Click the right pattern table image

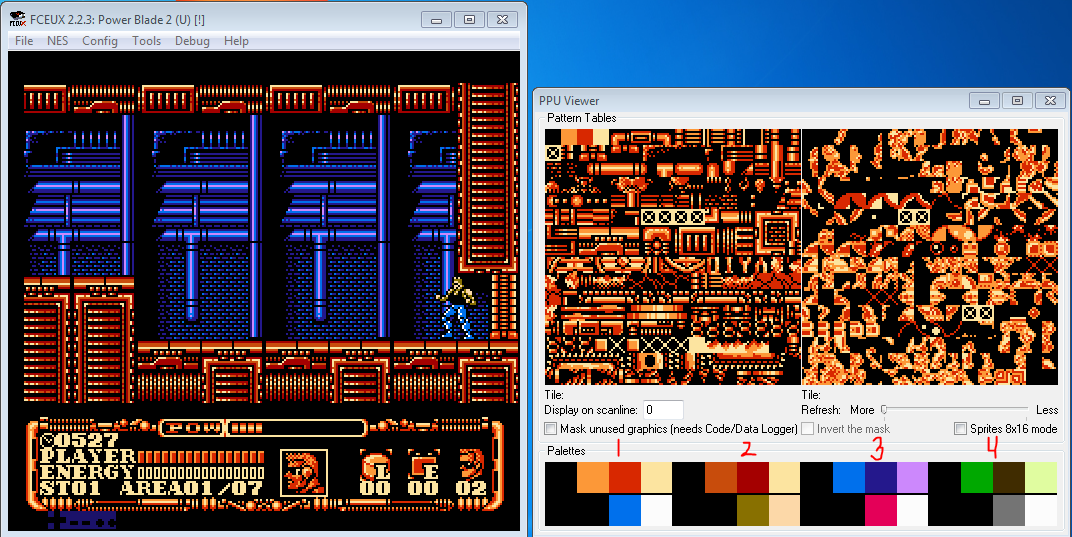point(930,257)
